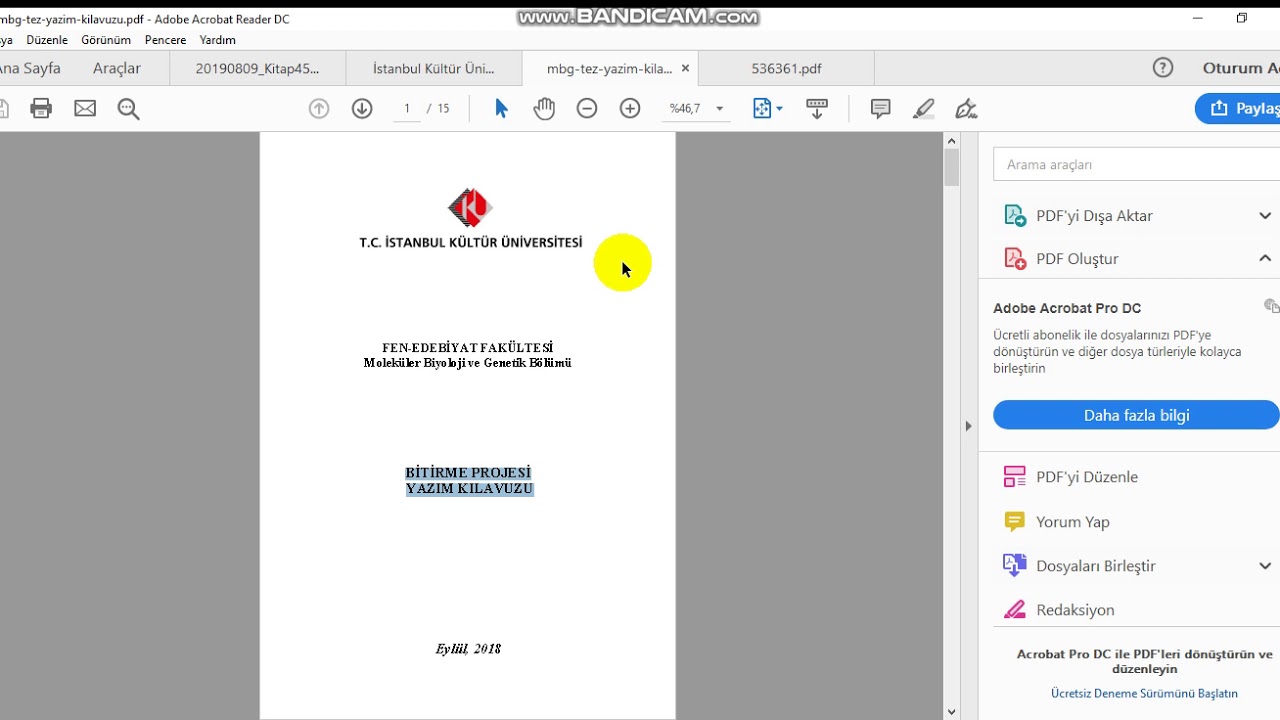The height and width of the screenshot is (720, 1280).
Task: Click PDF Oluştur icon
Action: (1015, 259)
